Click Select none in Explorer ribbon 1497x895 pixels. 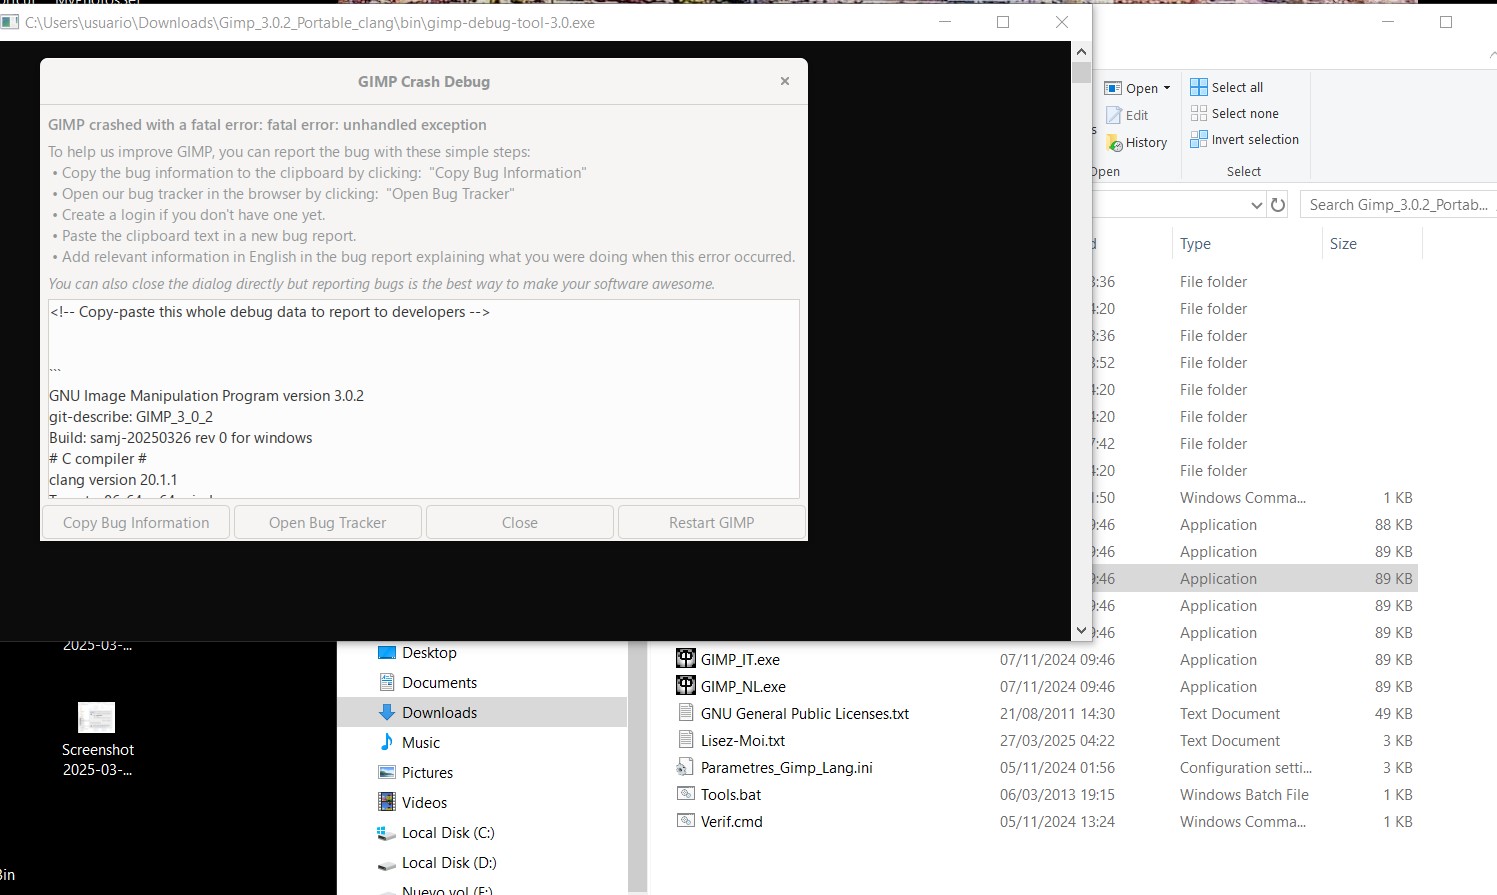1234,113
